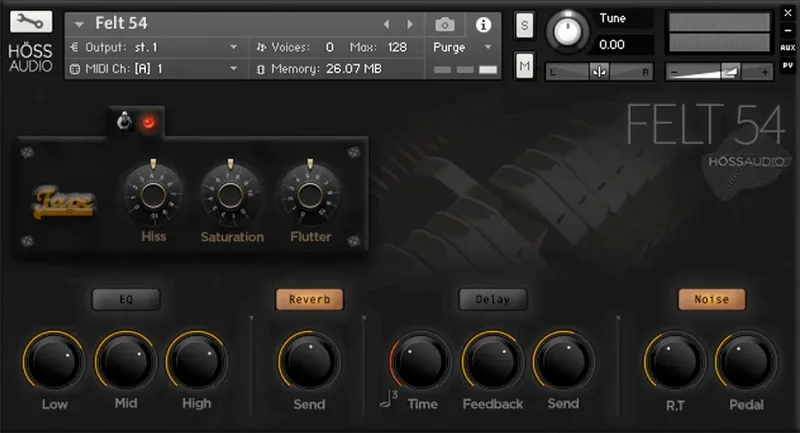800x433 pixels.
Task: Click the pan slider center handle
Action: click(599, 72)
